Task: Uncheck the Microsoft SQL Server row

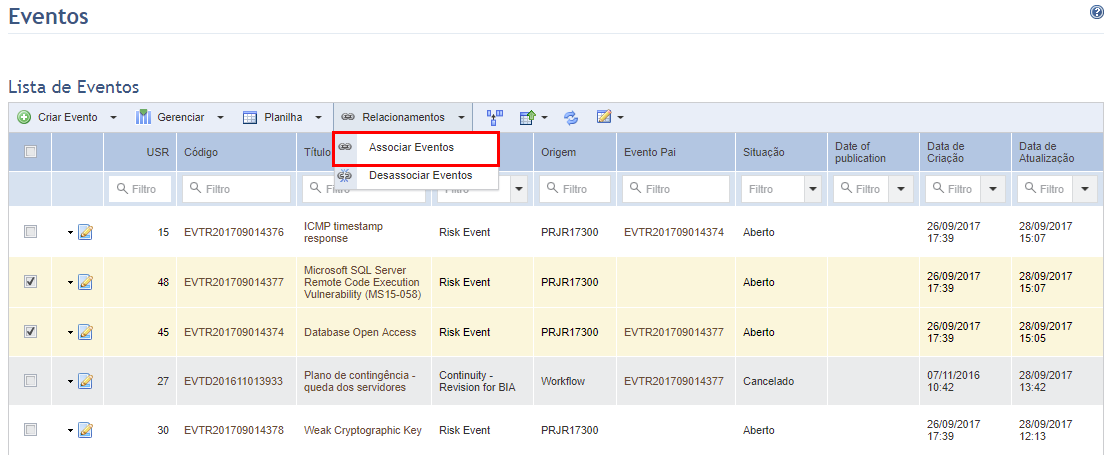Action: (30, 281)
